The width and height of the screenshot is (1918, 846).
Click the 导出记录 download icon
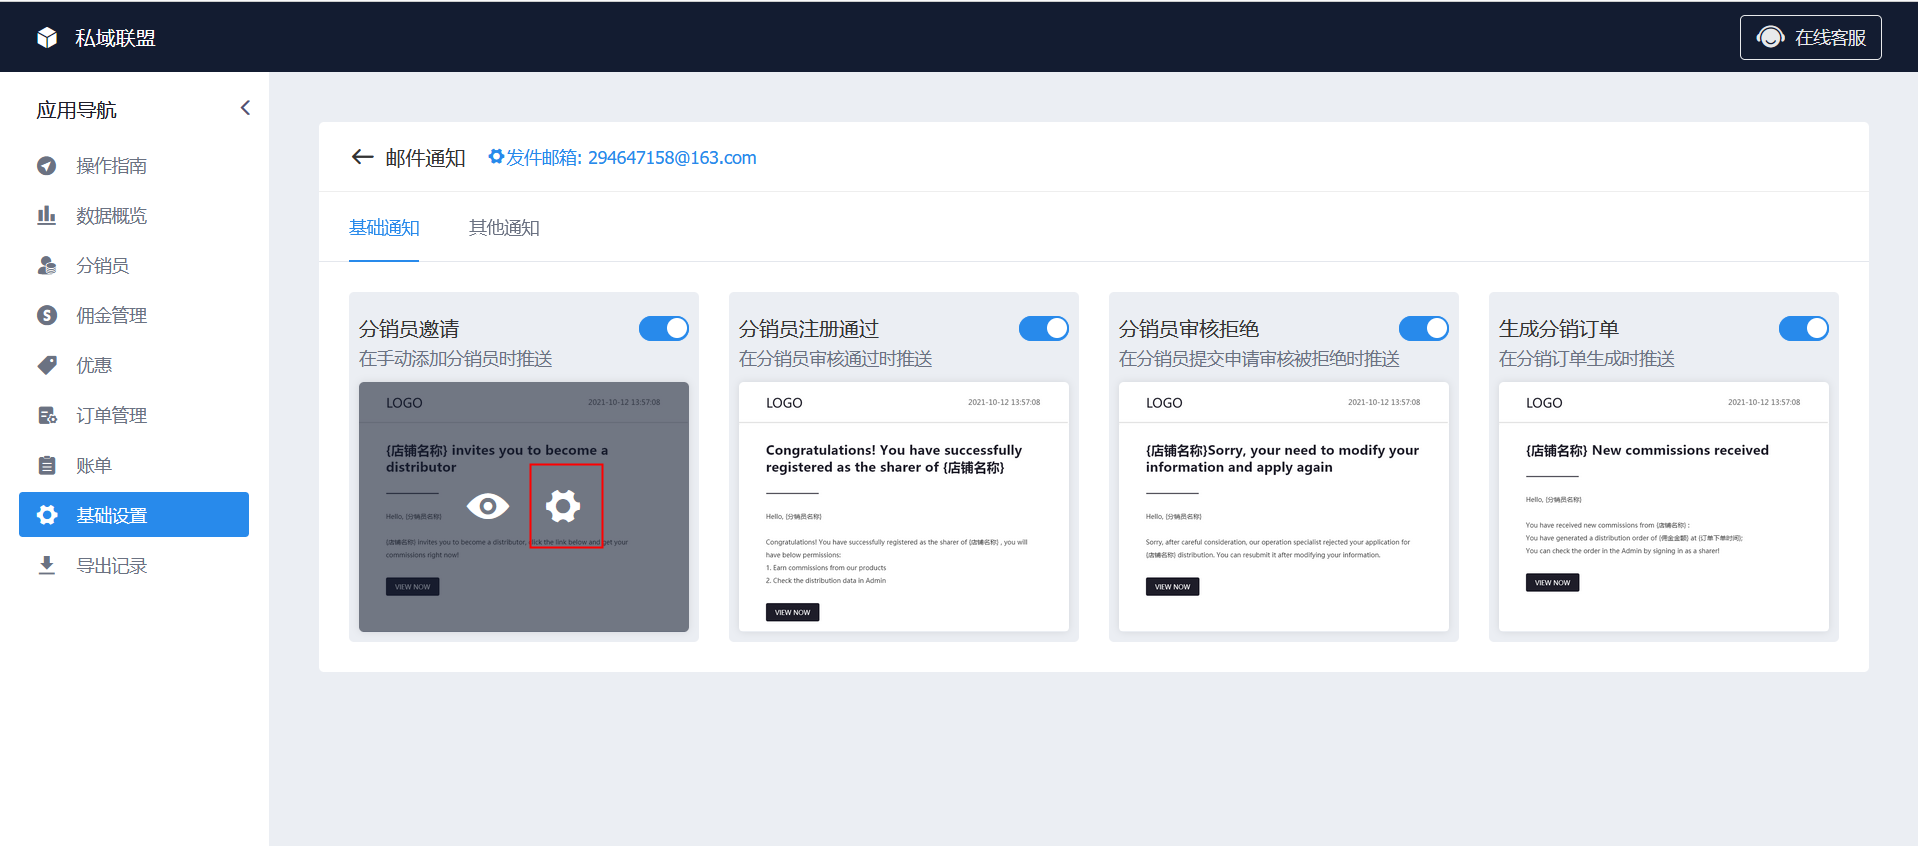(47, 566)
